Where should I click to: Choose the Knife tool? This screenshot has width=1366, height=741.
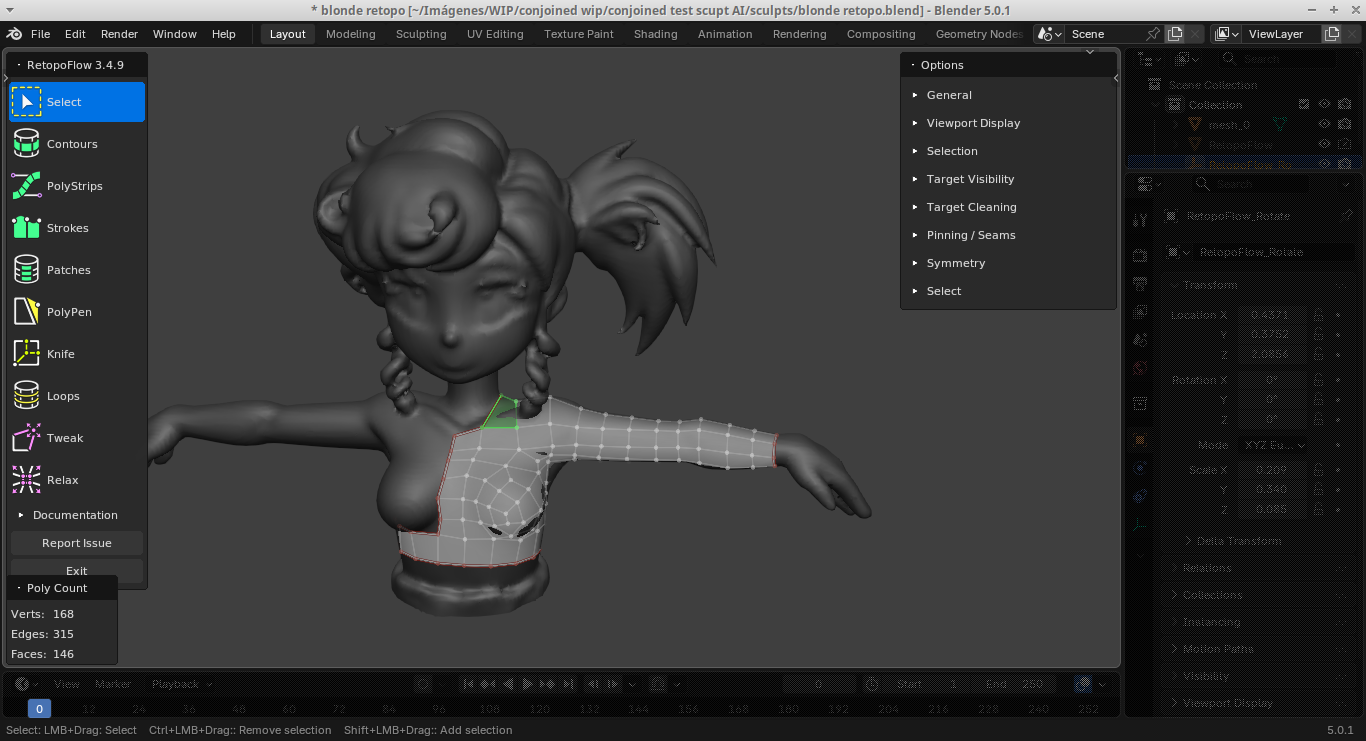pos(77,354)
